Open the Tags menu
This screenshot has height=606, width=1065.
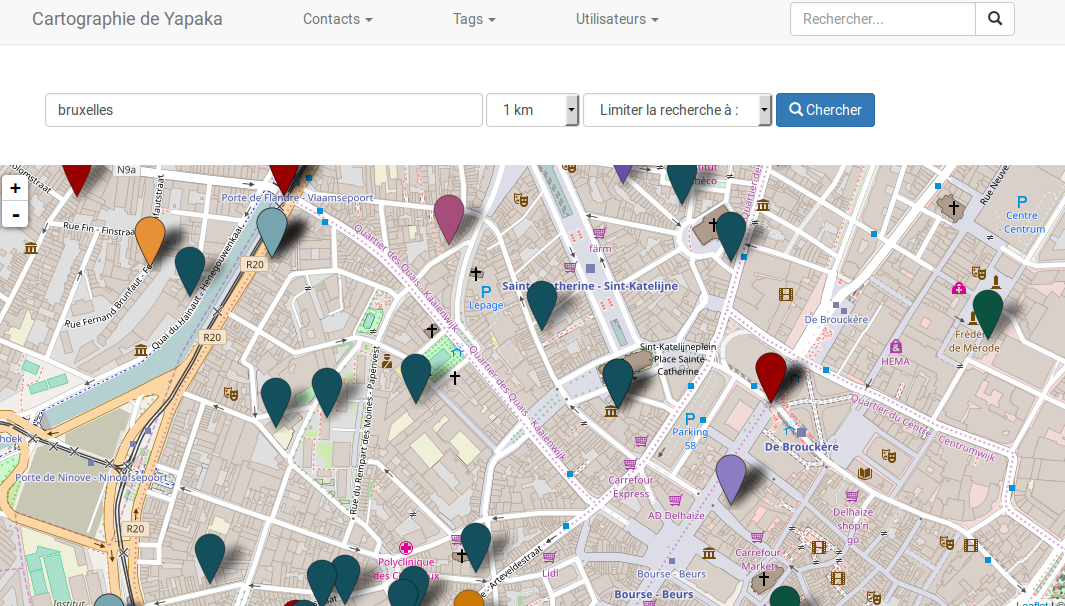click(x=473, y=19)
